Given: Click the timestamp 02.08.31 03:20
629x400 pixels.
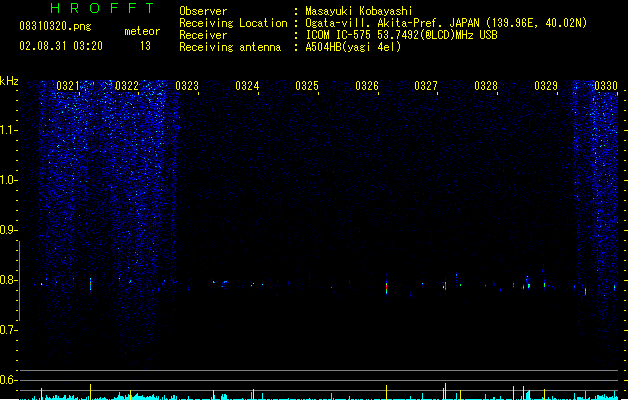Looking at the screenshot, I should pyautogui.click(x=61, y=46).
